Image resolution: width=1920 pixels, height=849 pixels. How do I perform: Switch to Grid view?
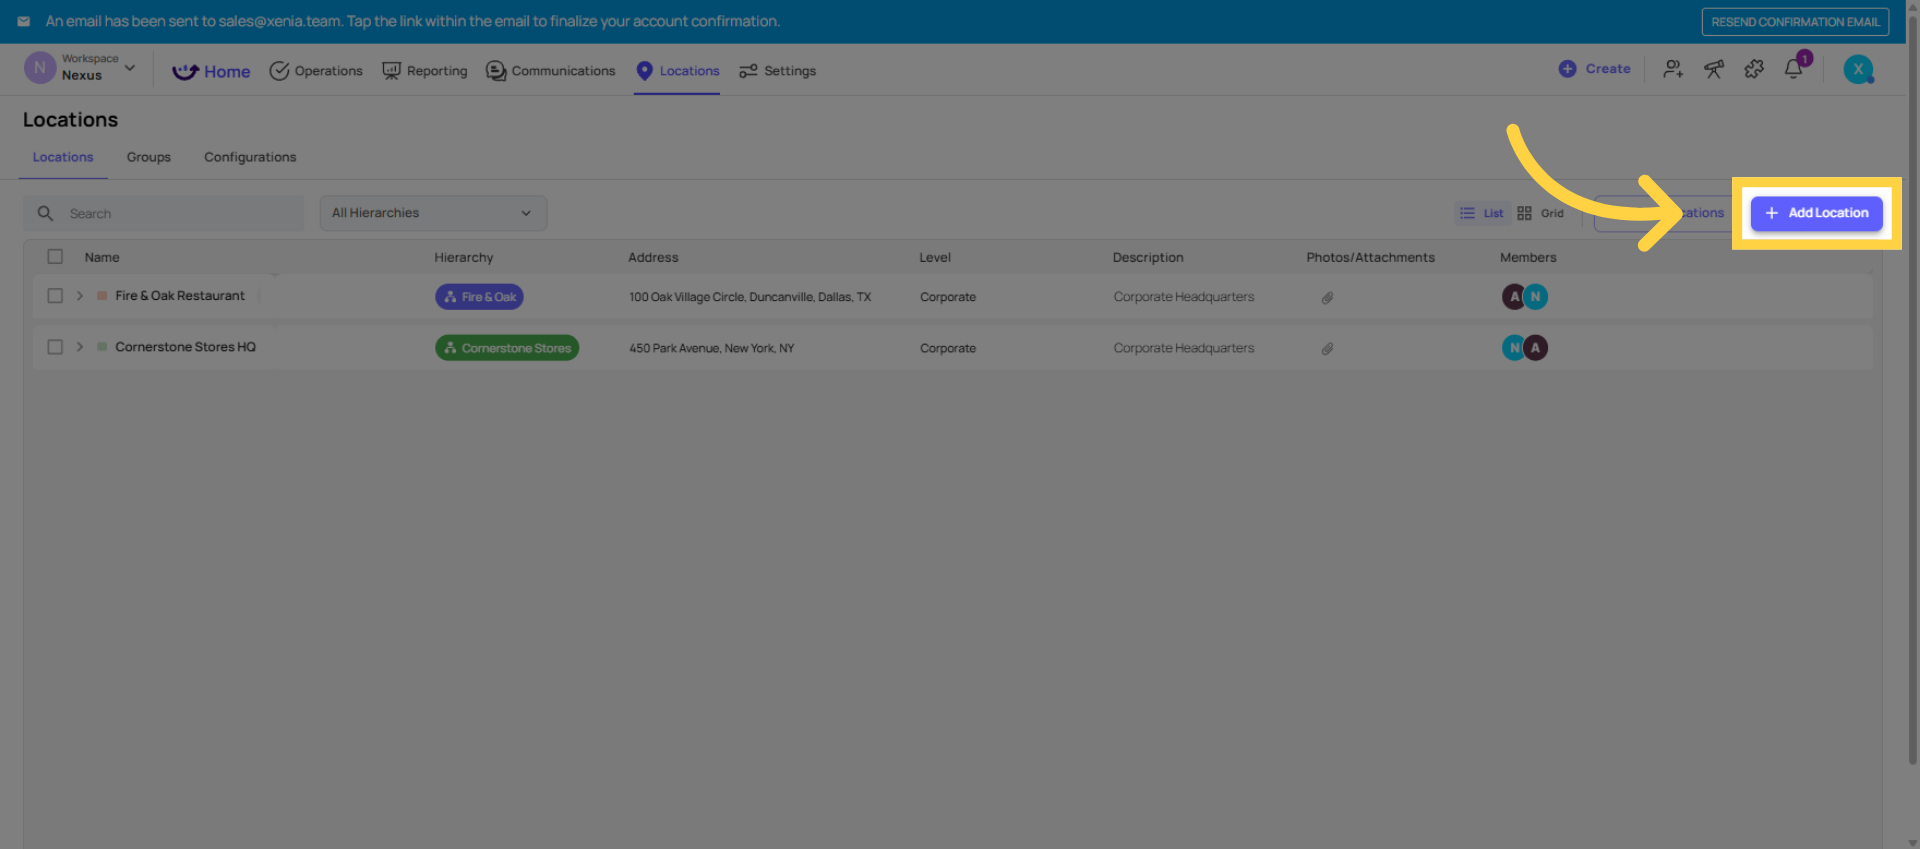click(x=1540, y=214)
